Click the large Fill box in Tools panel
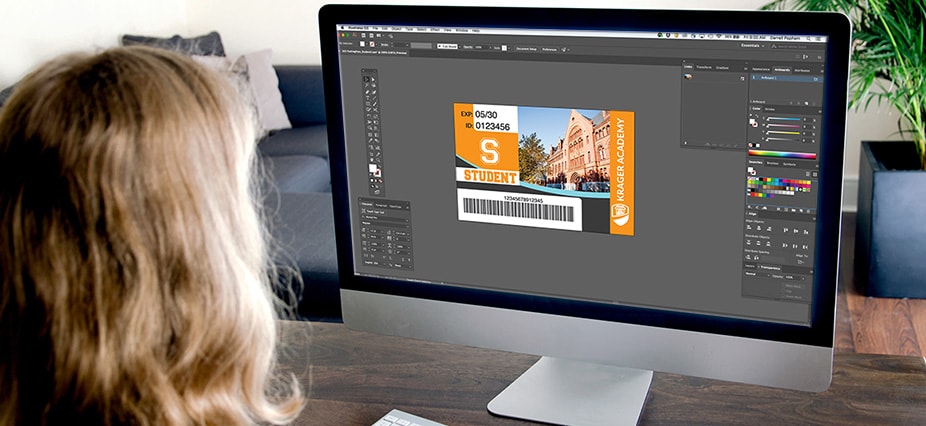 tap(373, 167)
